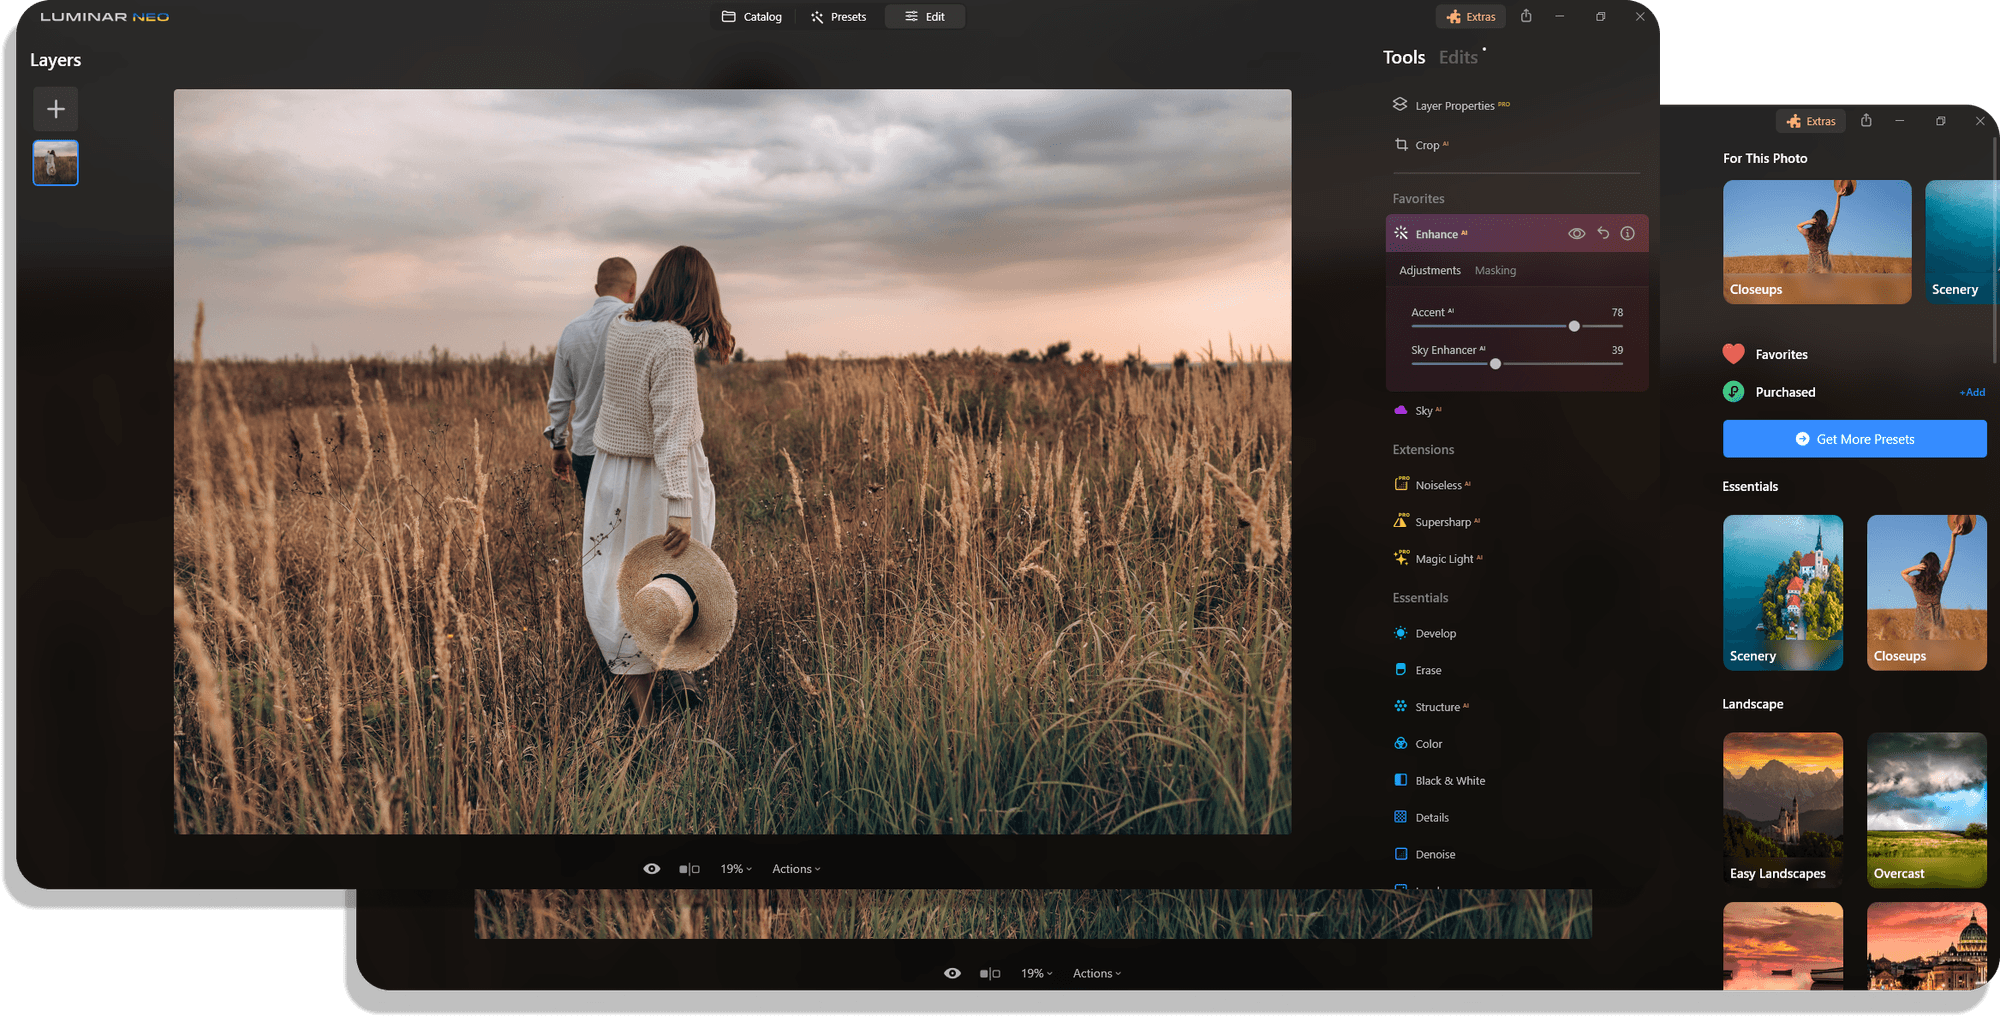This screenshot has height=1017, width=2000.
Task: Open the Sky AI tool
Action: click(1424, 409)
